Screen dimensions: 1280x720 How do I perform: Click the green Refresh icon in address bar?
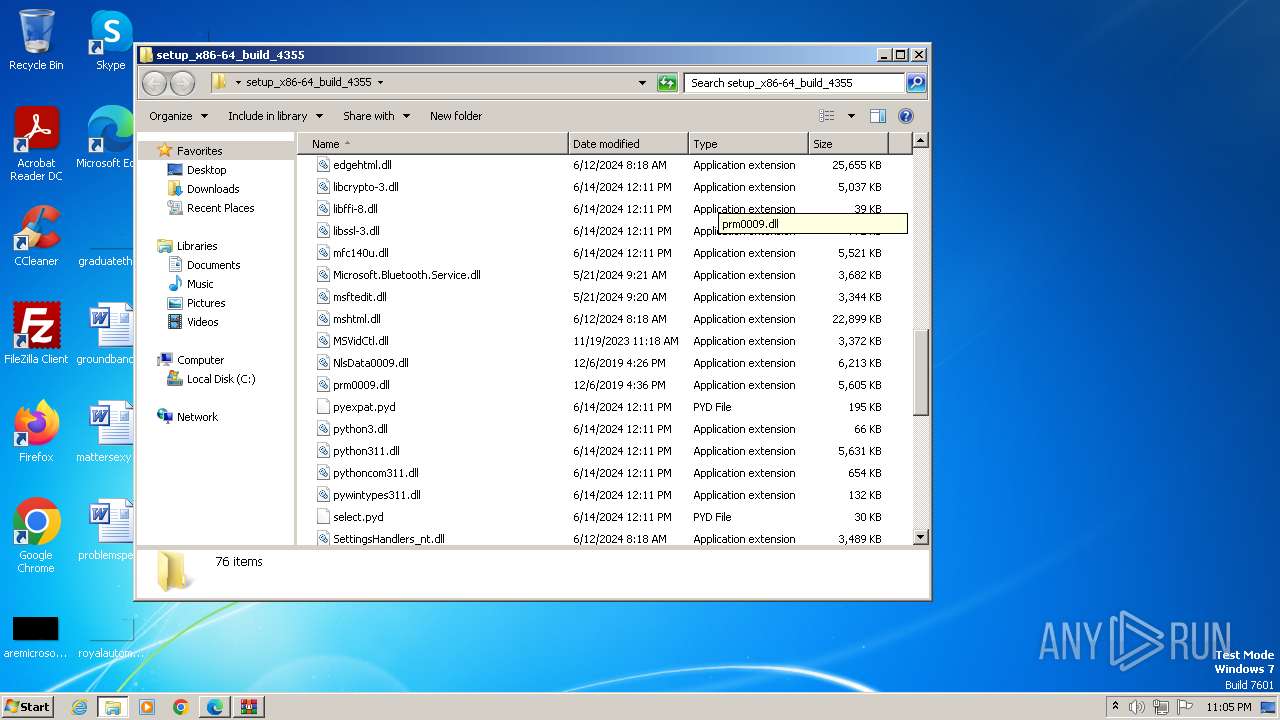667,83
